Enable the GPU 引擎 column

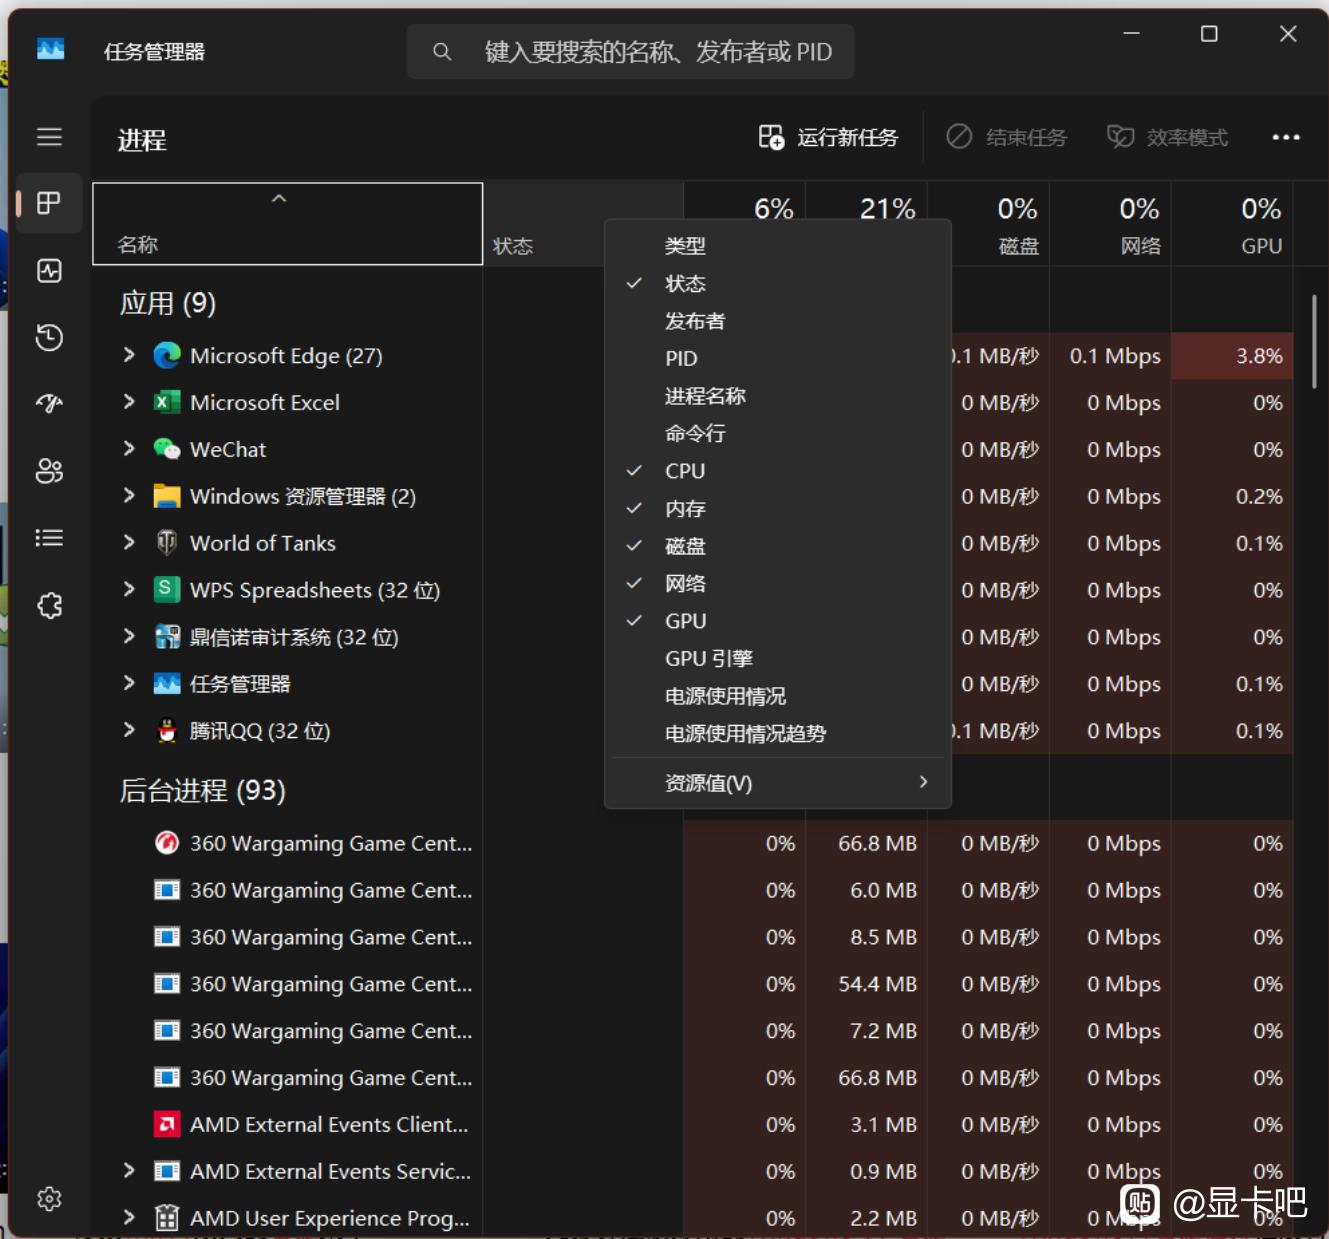[777, 659]
